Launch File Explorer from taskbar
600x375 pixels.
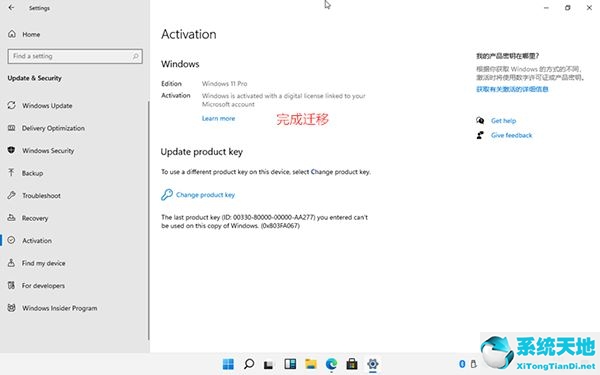tap(311, 364)
